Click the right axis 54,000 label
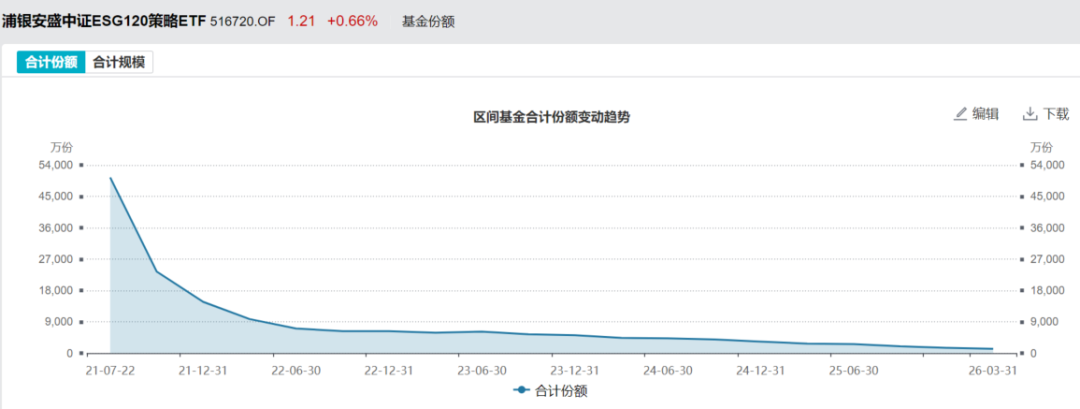 pos(1047,165)
